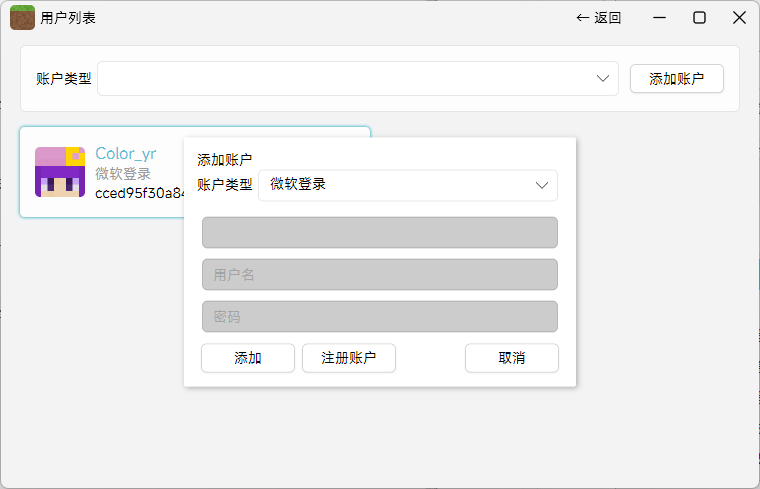This screenshot has height=489, width=760.
Task: Focus the 用户名 input field
Action: tap(379, 274)
